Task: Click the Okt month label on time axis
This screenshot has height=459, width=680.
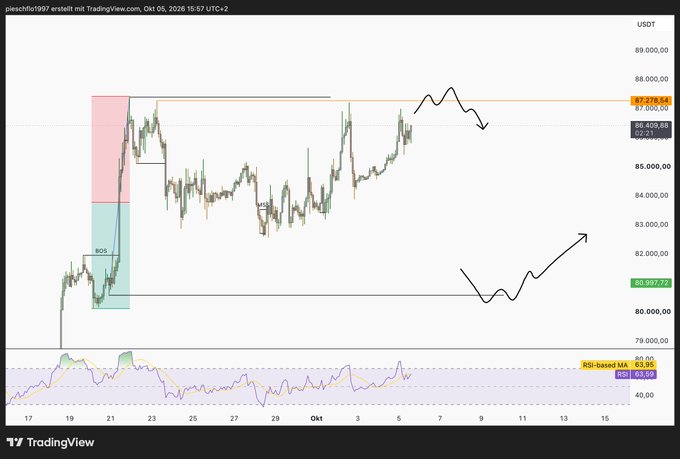Action: tap(317, 419)
